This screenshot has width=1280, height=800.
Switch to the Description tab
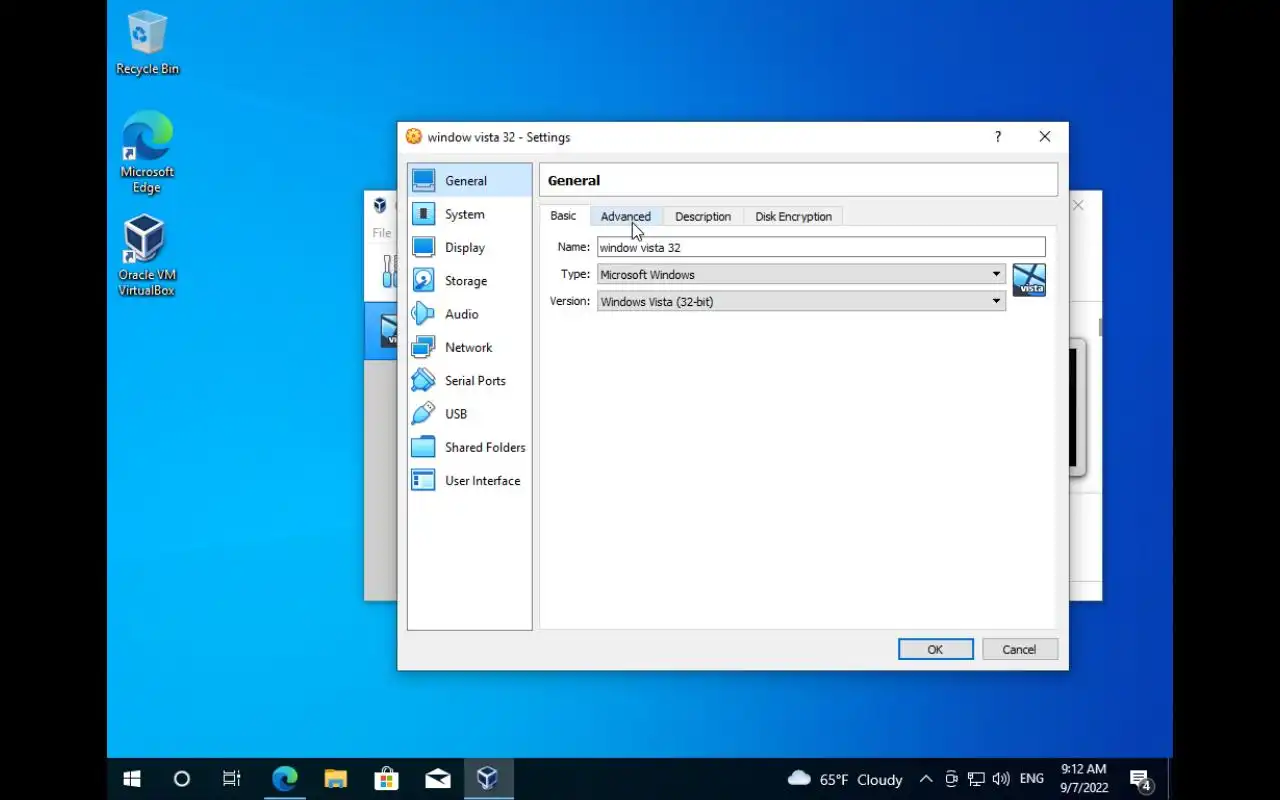703,216
